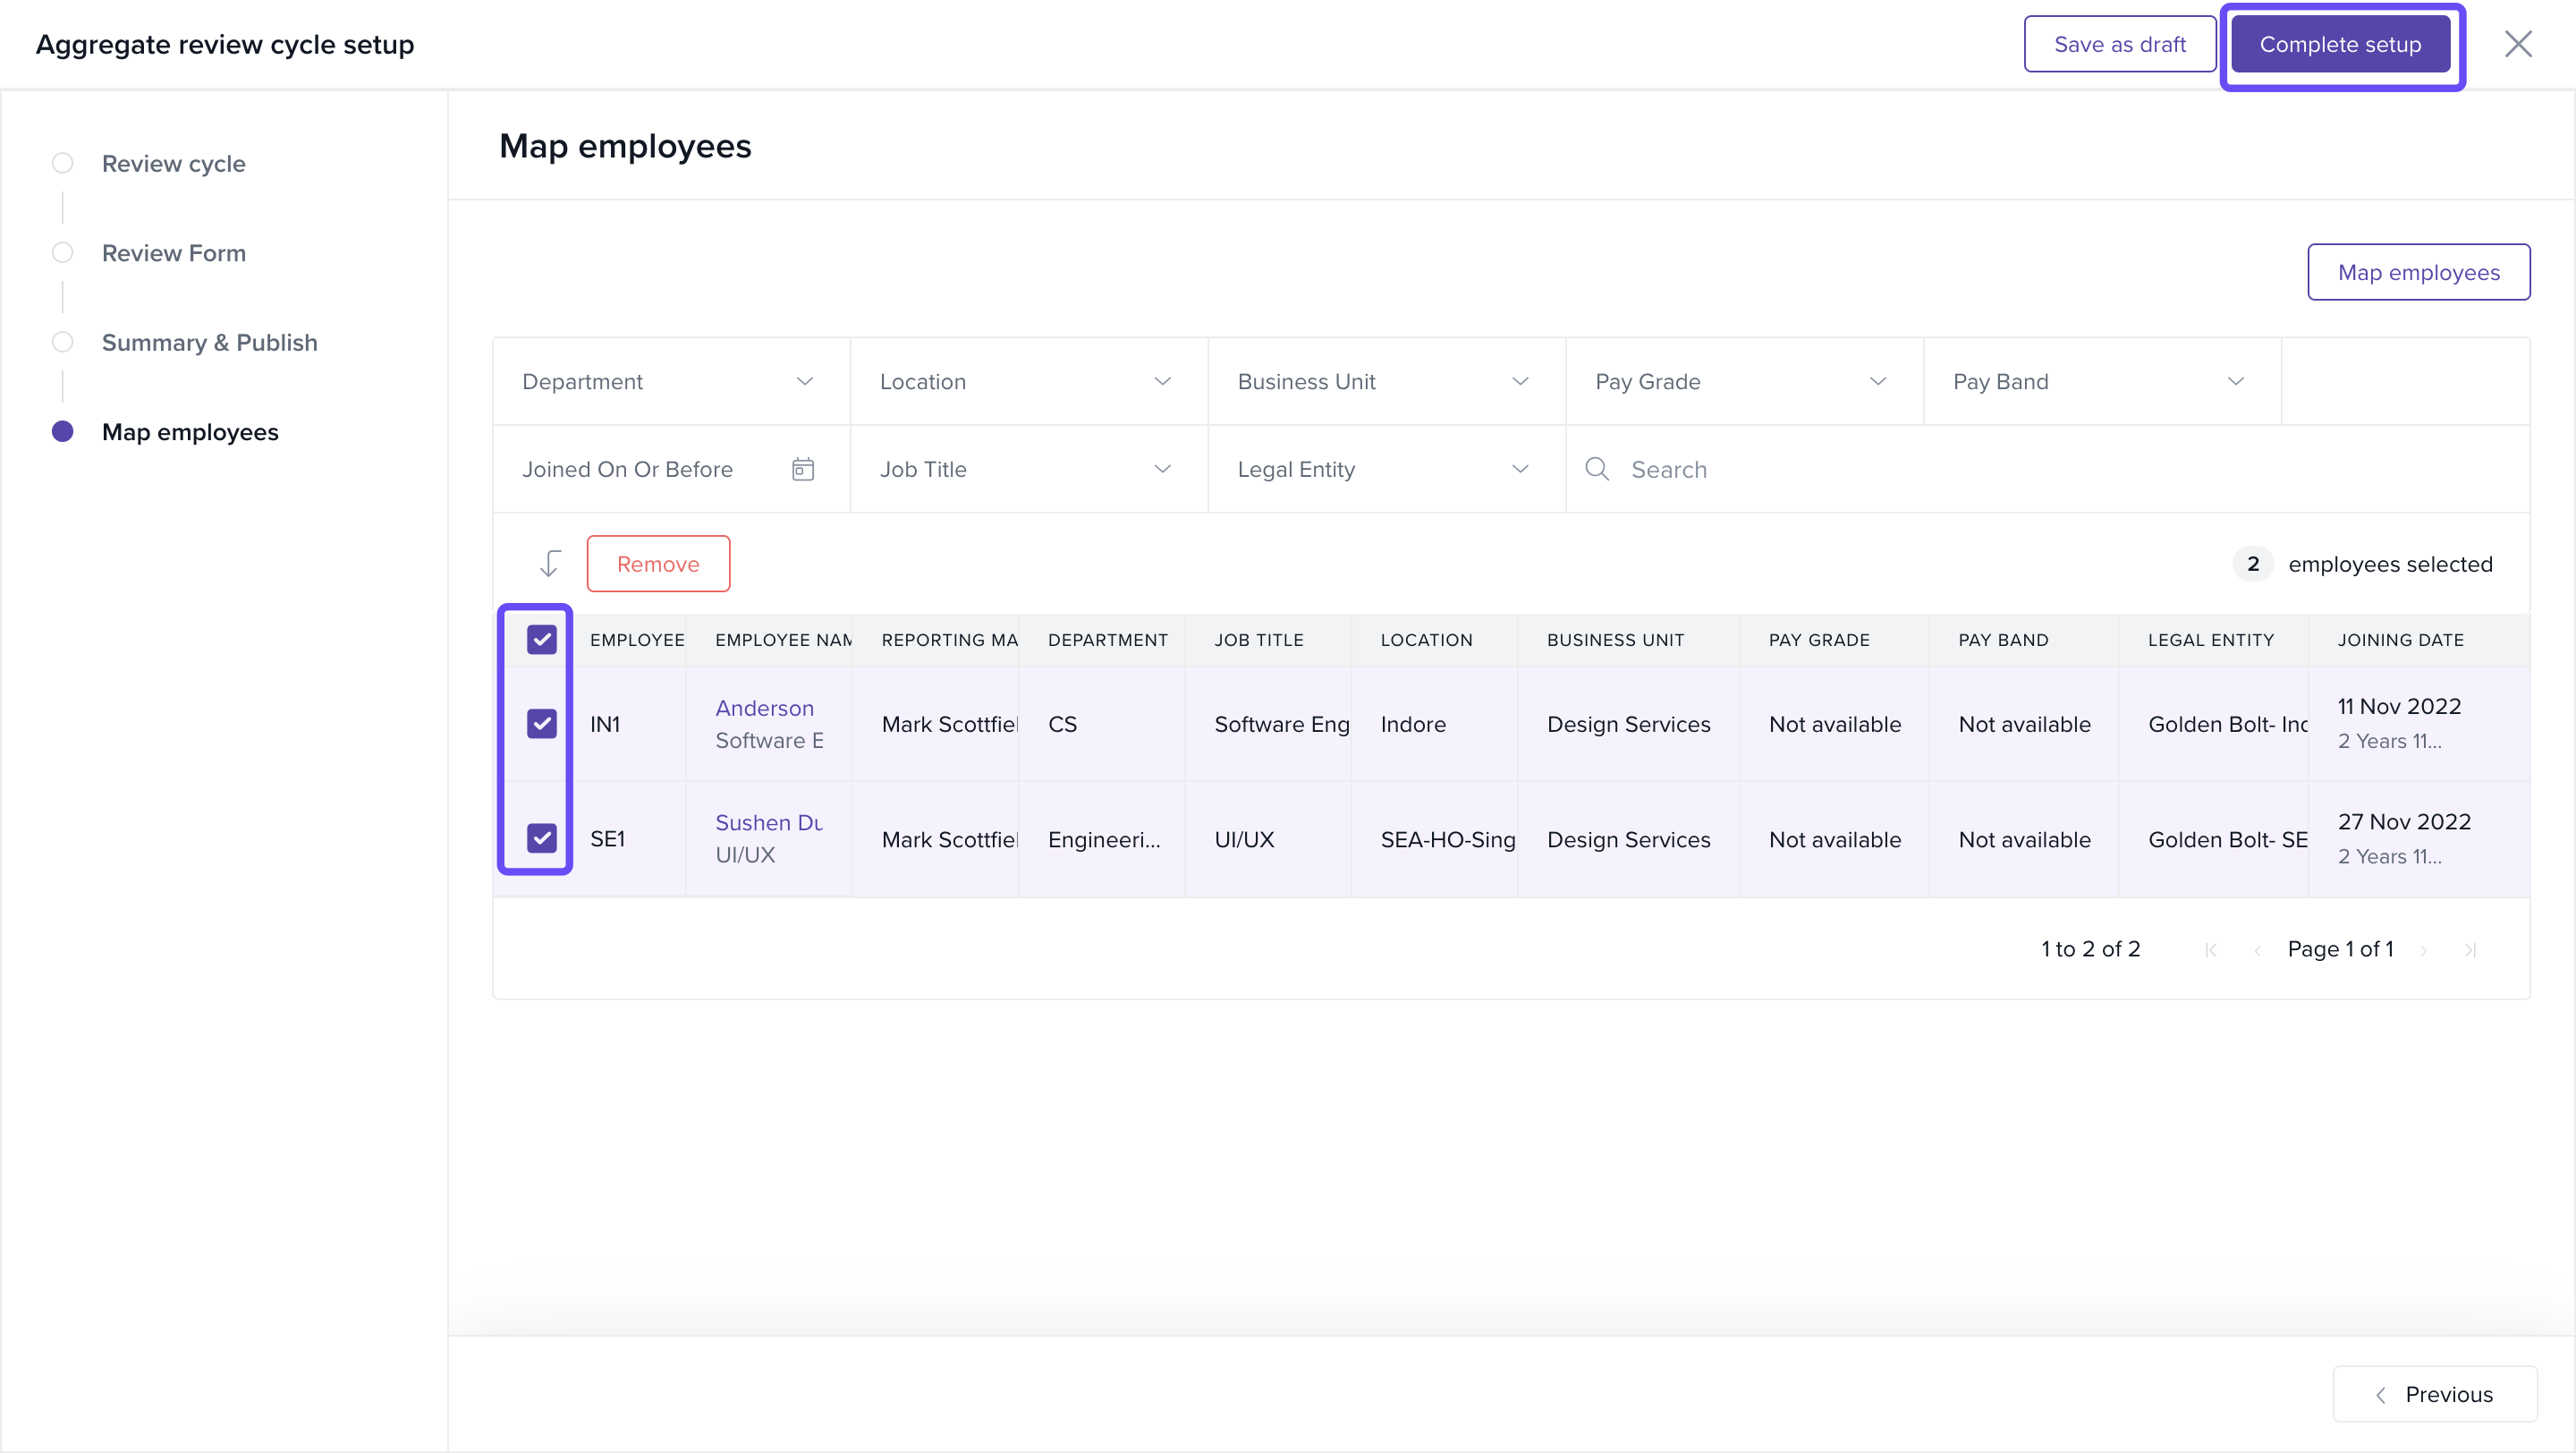Uncheck the checkbox for employee IN1
This screenshot has height=1453, width=2576.
pyautogui.click(x=542, y=724)
